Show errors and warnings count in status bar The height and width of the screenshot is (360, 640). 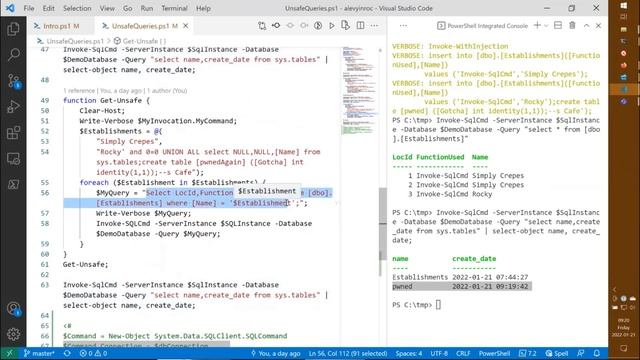tap(93, 353)
